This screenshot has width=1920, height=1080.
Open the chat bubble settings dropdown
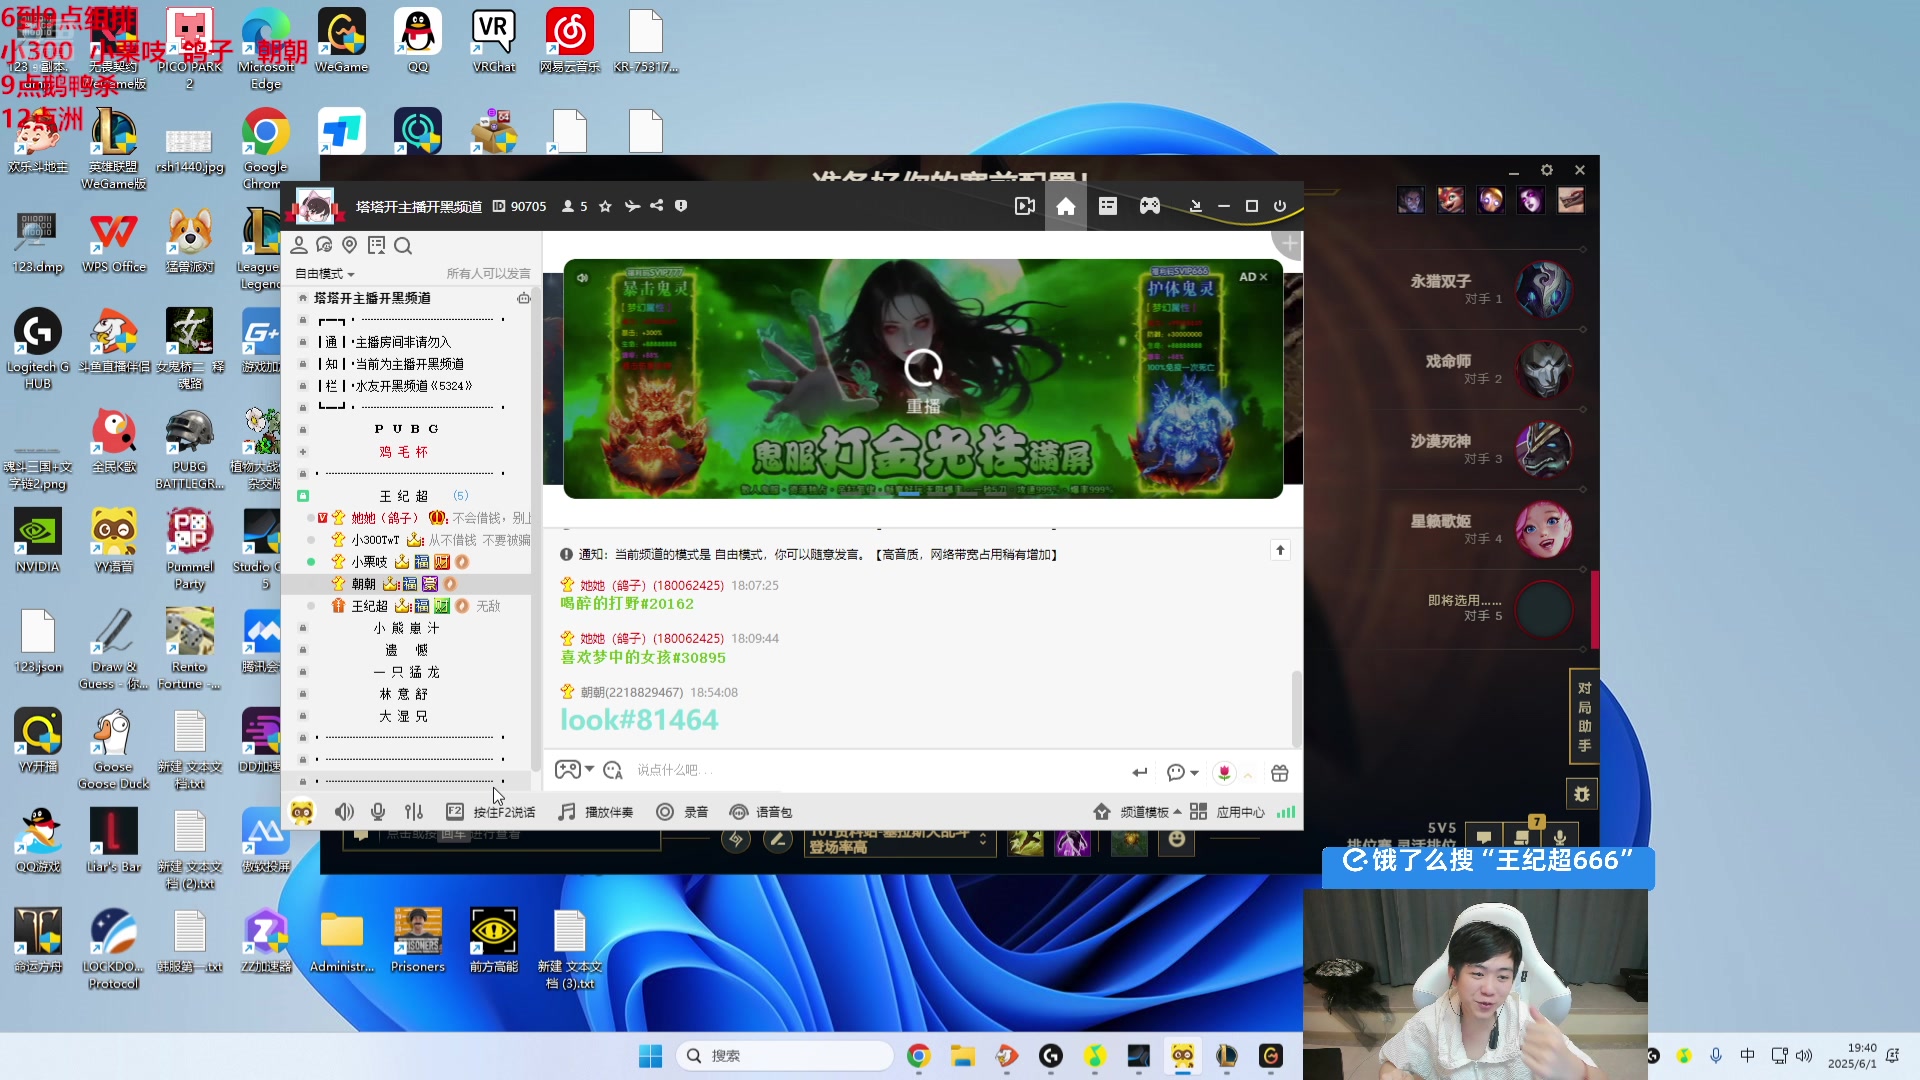pyautogui.click(x=1182, y=772)
